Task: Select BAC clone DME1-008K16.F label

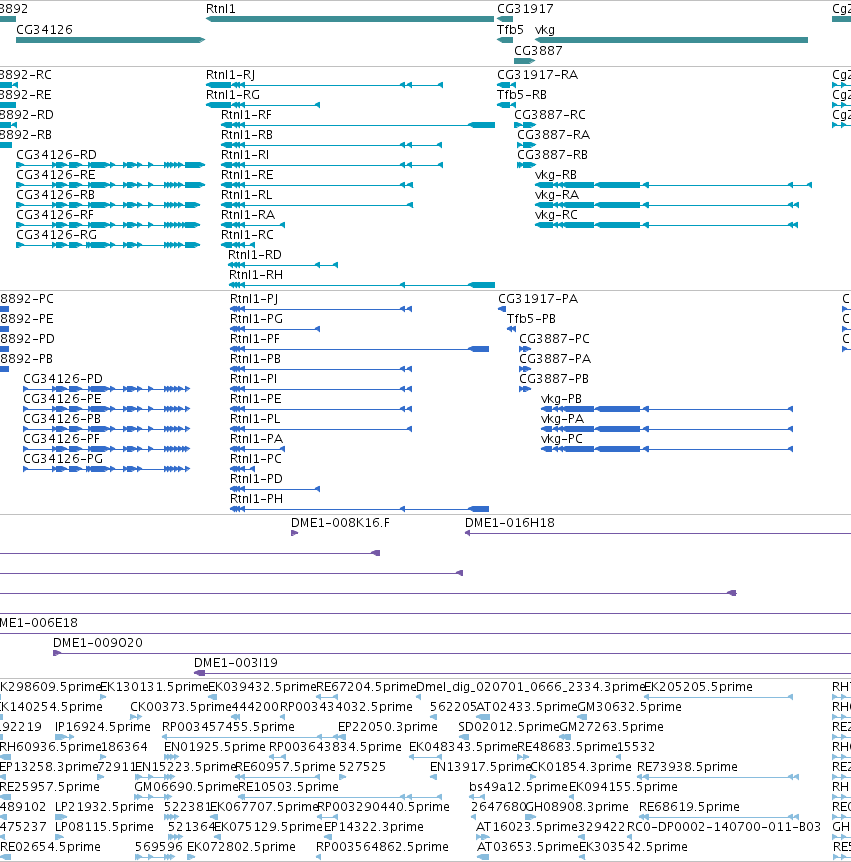Action: coord(340,523)
